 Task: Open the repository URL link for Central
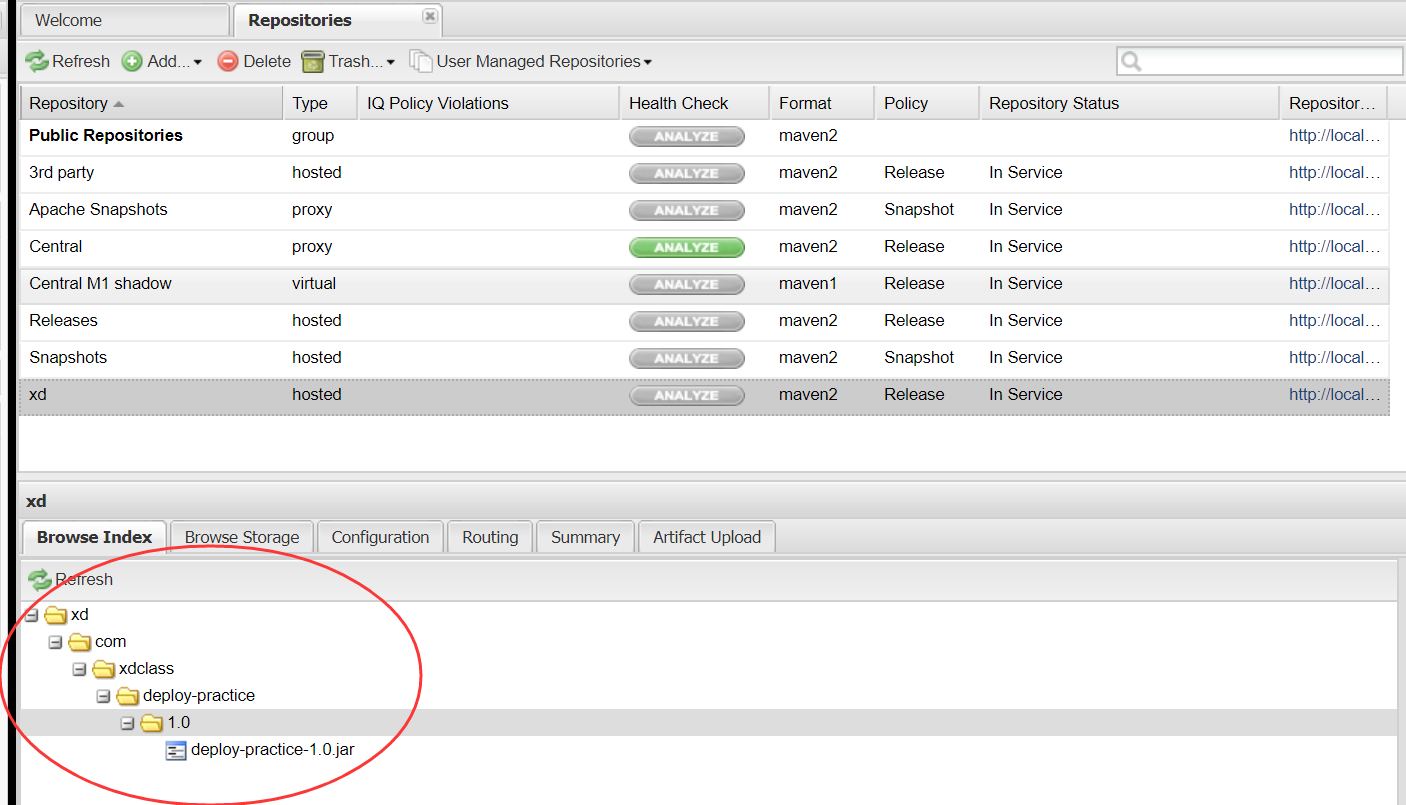[1335, 247]
